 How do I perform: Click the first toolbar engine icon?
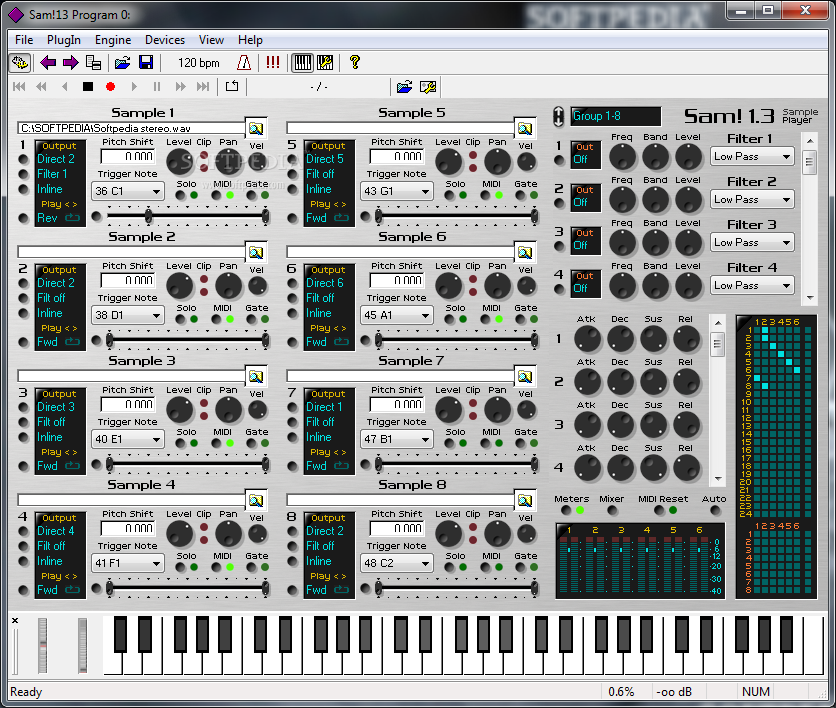[x=20, y=63]
